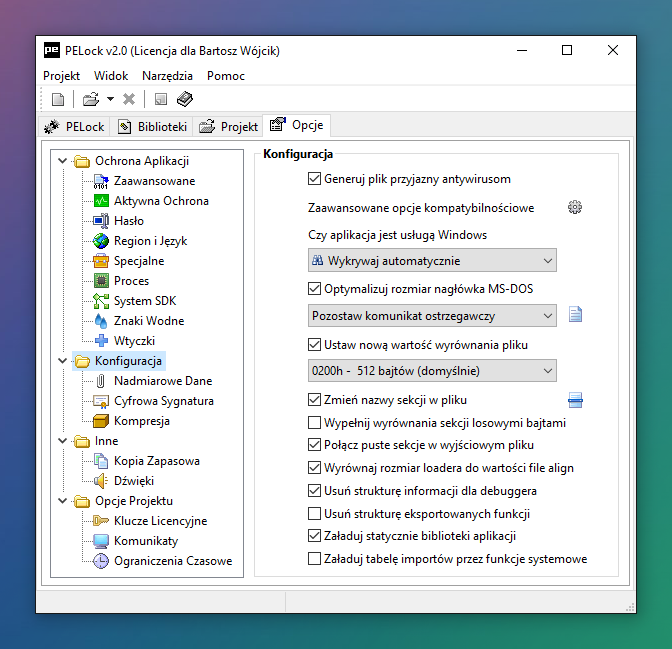The image size is (672, 649).
Task: Switch to the Projekt tab
Action: 228,127
